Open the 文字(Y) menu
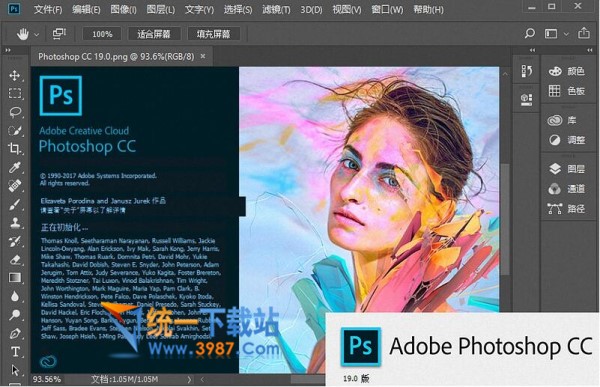This screenshot has height=387, width=600. click(x=199, y=9)
